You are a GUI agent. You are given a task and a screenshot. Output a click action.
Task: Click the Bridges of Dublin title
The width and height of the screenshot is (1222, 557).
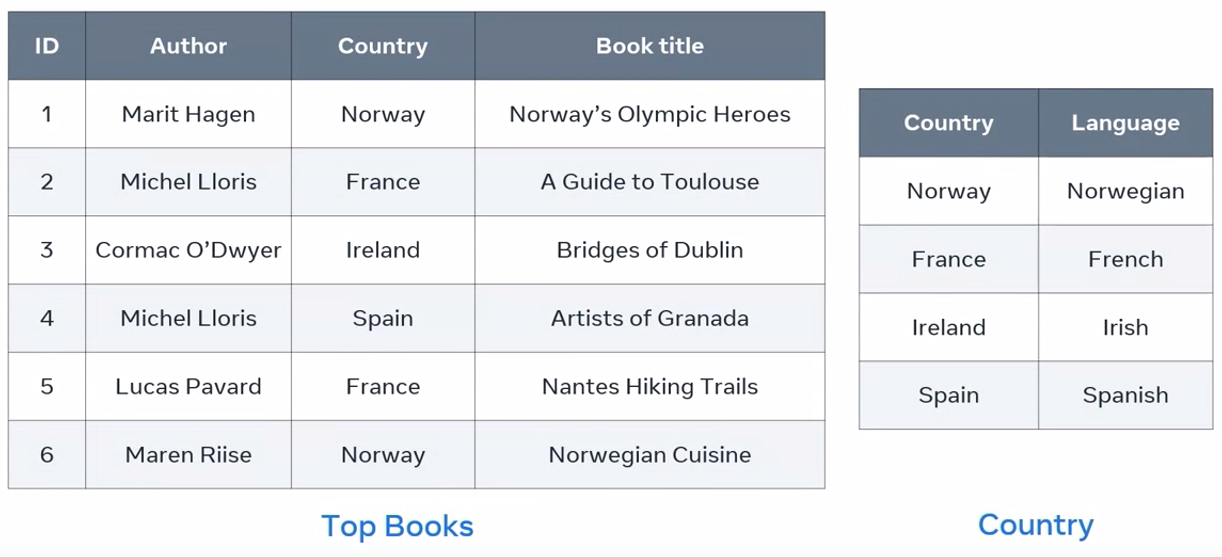pyautogui.click(x=649, y=250)
